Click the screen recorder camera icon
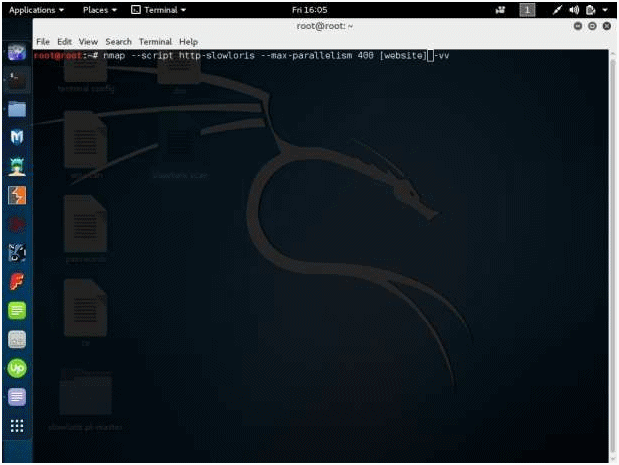Screen dimensions: 619x465 (x=499, y=9)
